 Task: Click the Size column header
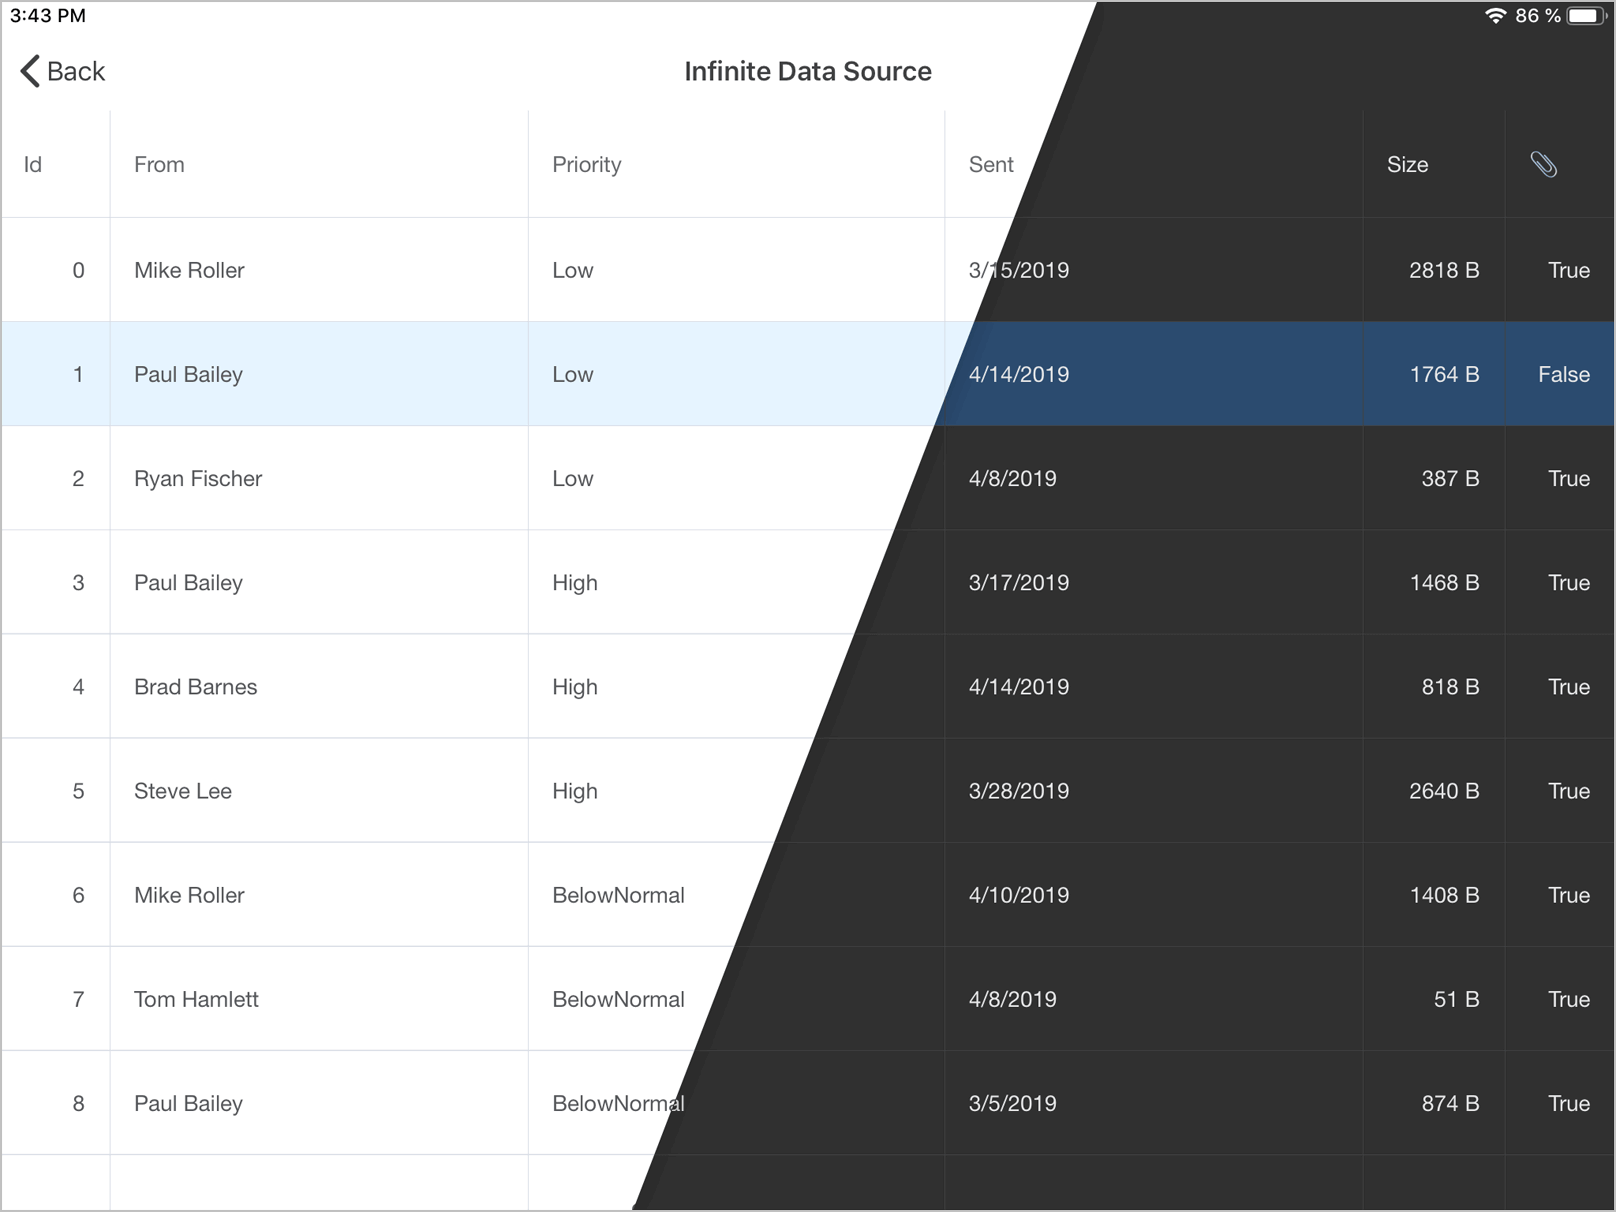(1406, 165)
